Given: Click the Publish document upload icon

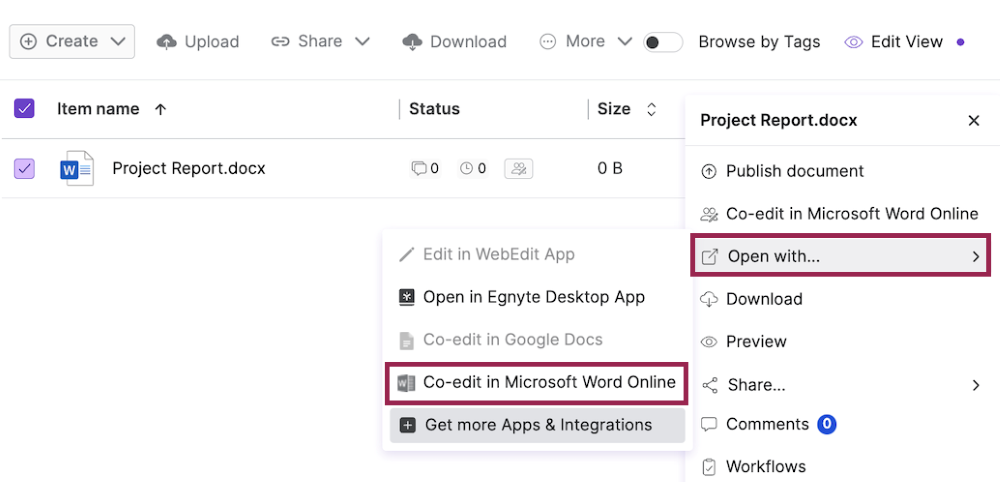Looking at the screenshot, I should pyautogui.click(x=709, y=172).
